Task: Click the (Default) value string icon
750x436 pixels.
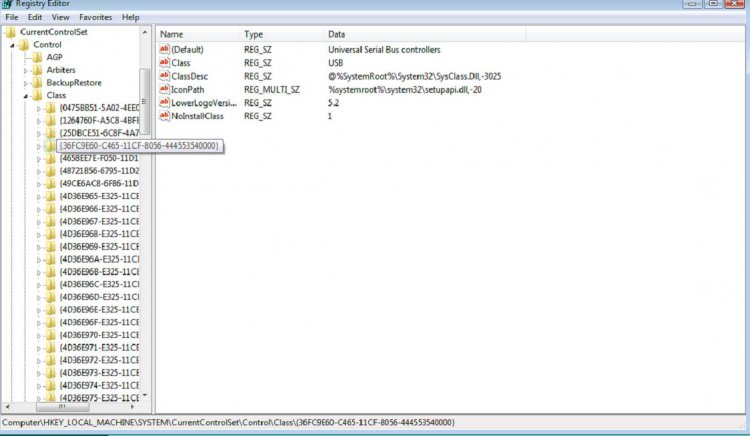Action: coord(164,49)
